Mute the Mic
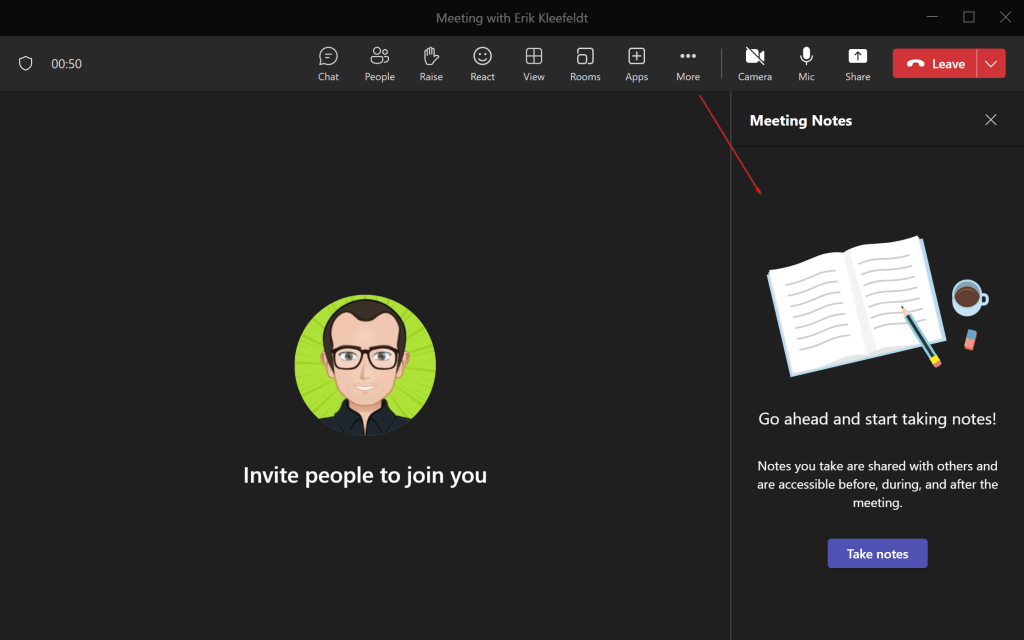The height and width of the screenshot is (640, 1024). 806,63
